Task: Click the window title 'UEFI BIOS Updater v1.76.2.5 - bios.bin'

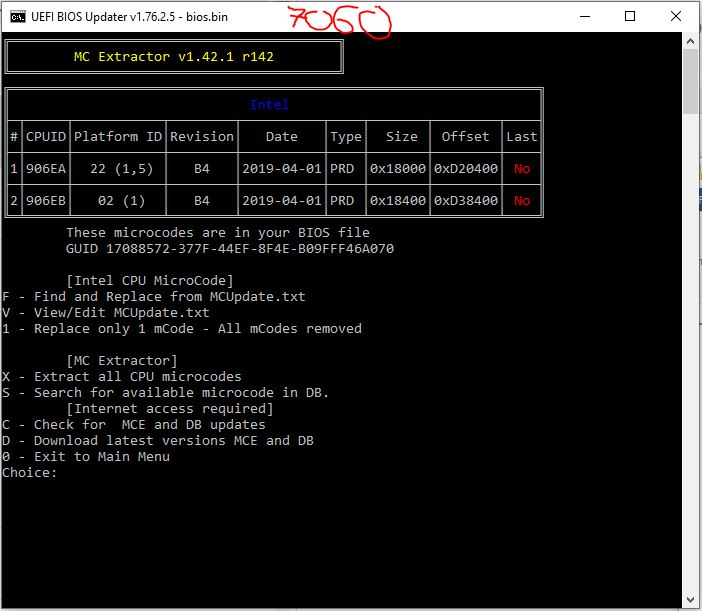Action: coord(129,17)
